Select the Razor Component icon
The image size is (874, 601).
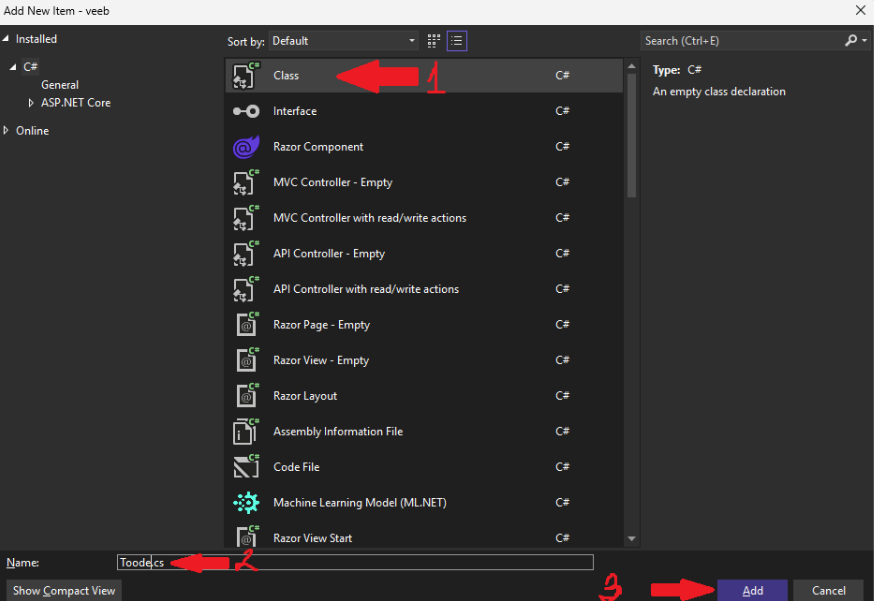(245, 147)
